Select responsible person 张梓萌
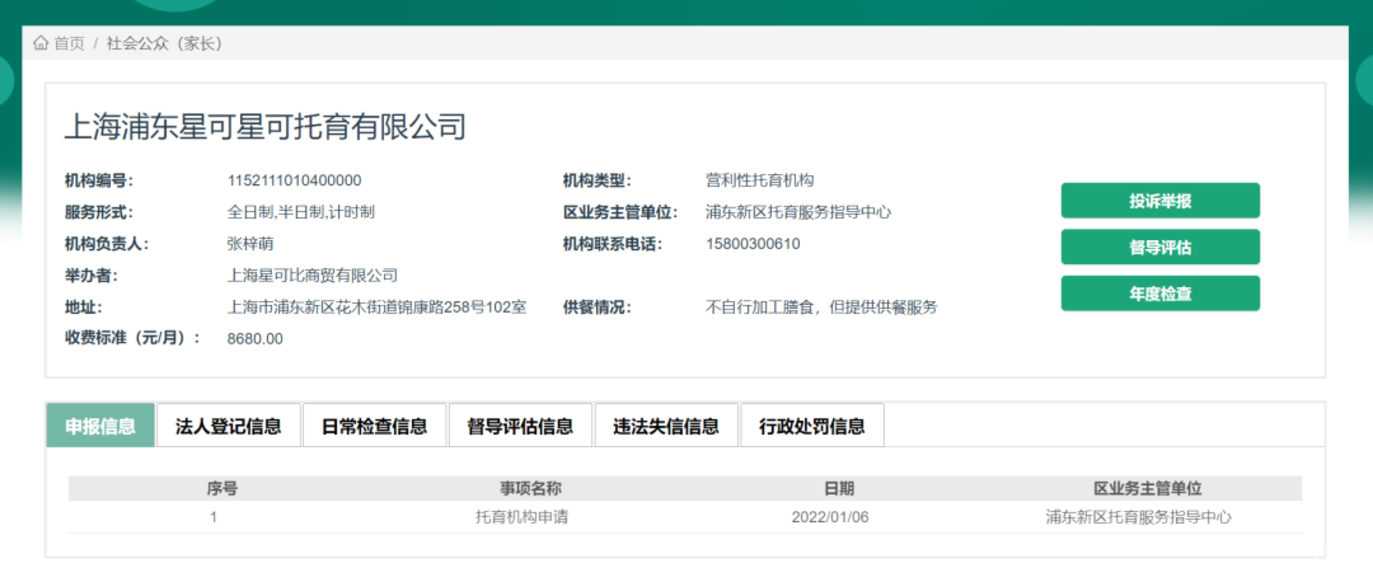The image size is (1373, 582). pyautogui.click(x=250, y=243)
